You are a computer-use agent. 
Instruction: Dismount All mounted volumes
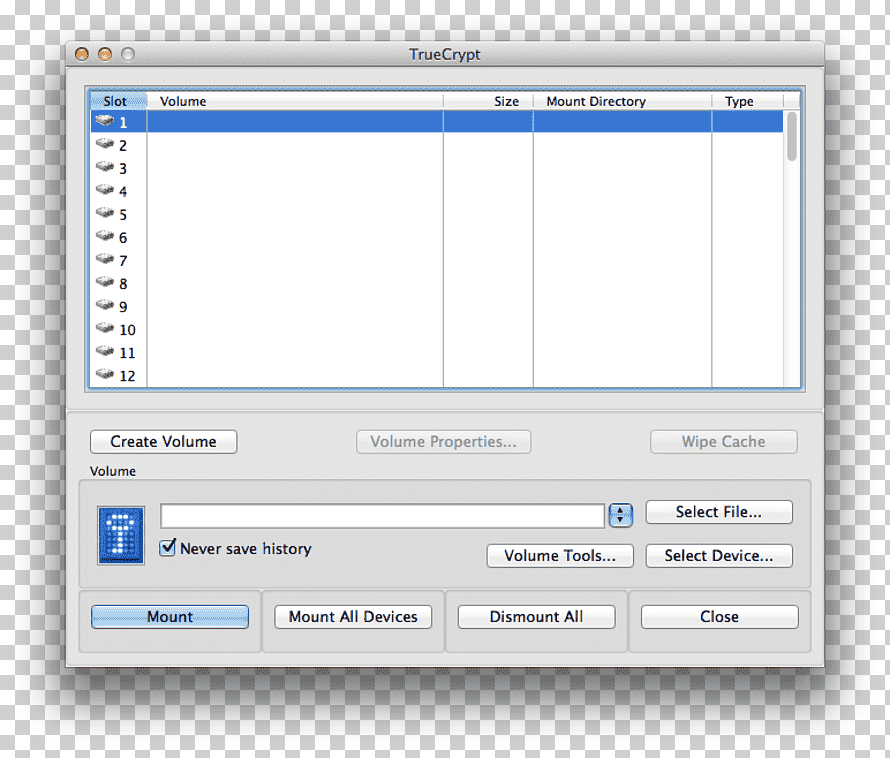tap(536, 617)
